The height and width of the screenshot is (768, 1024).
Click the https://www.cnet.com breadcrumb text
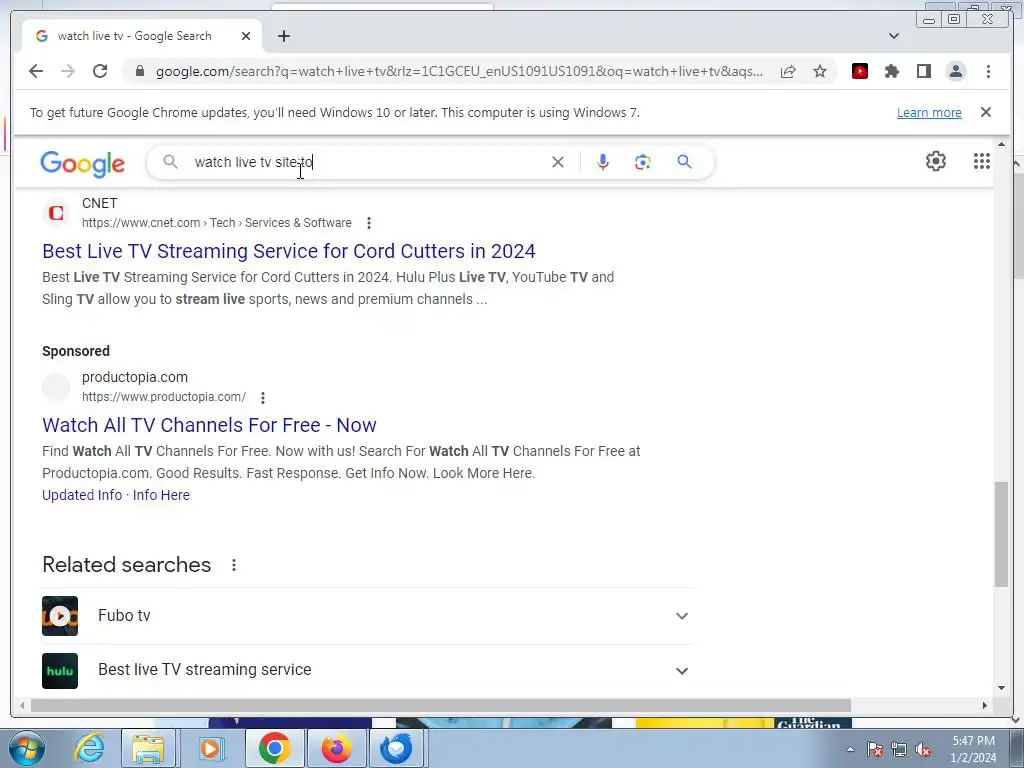[x=141, y=223]
